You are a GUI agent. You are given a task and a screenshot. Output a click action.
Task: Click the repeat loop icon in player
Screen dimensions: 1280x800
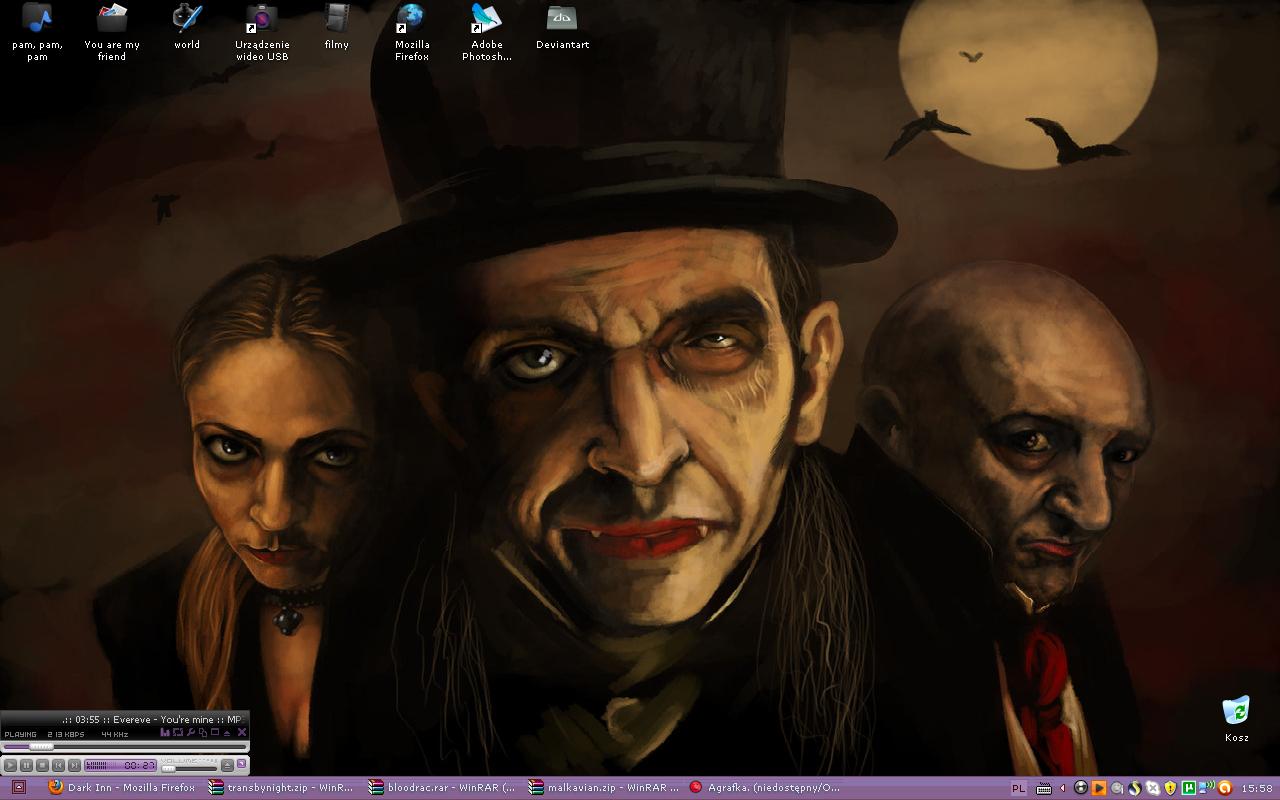177,732
